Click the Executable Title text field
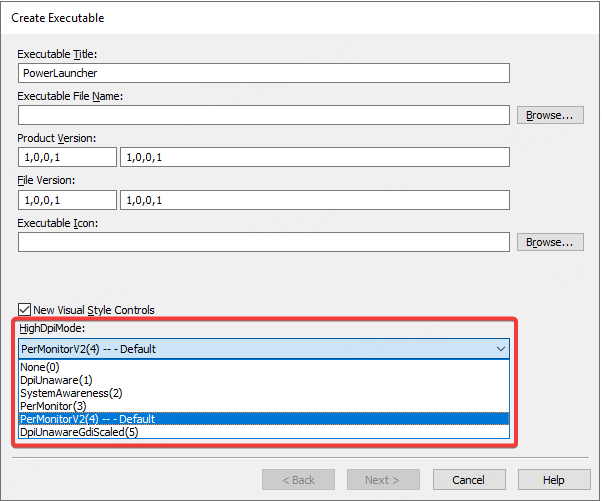 coord(264,73)
